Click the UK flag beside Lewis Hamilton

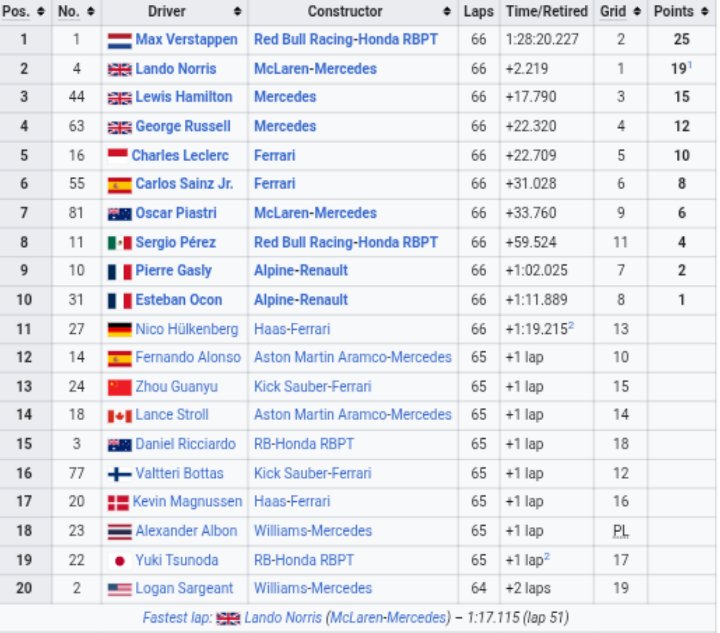click(x=119, y=98)
